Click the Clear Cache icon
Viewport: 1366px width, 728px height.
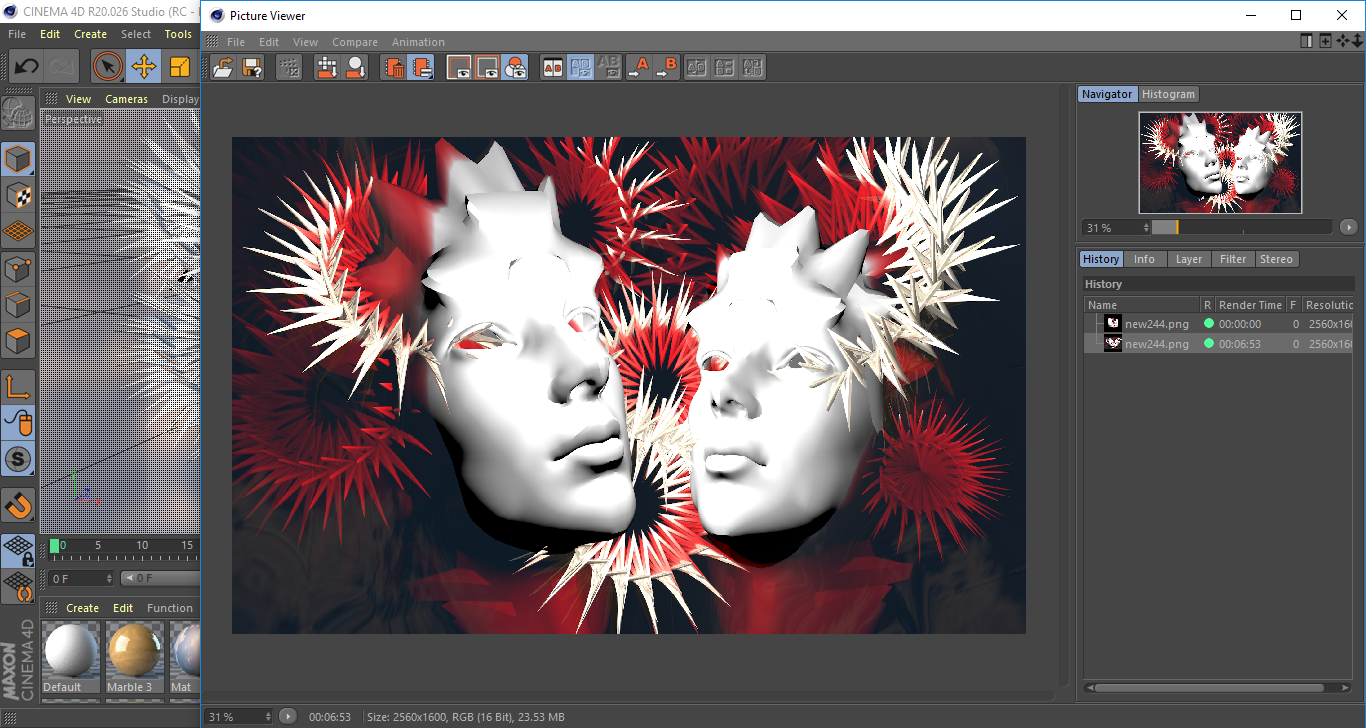click(x=422, y=67)
